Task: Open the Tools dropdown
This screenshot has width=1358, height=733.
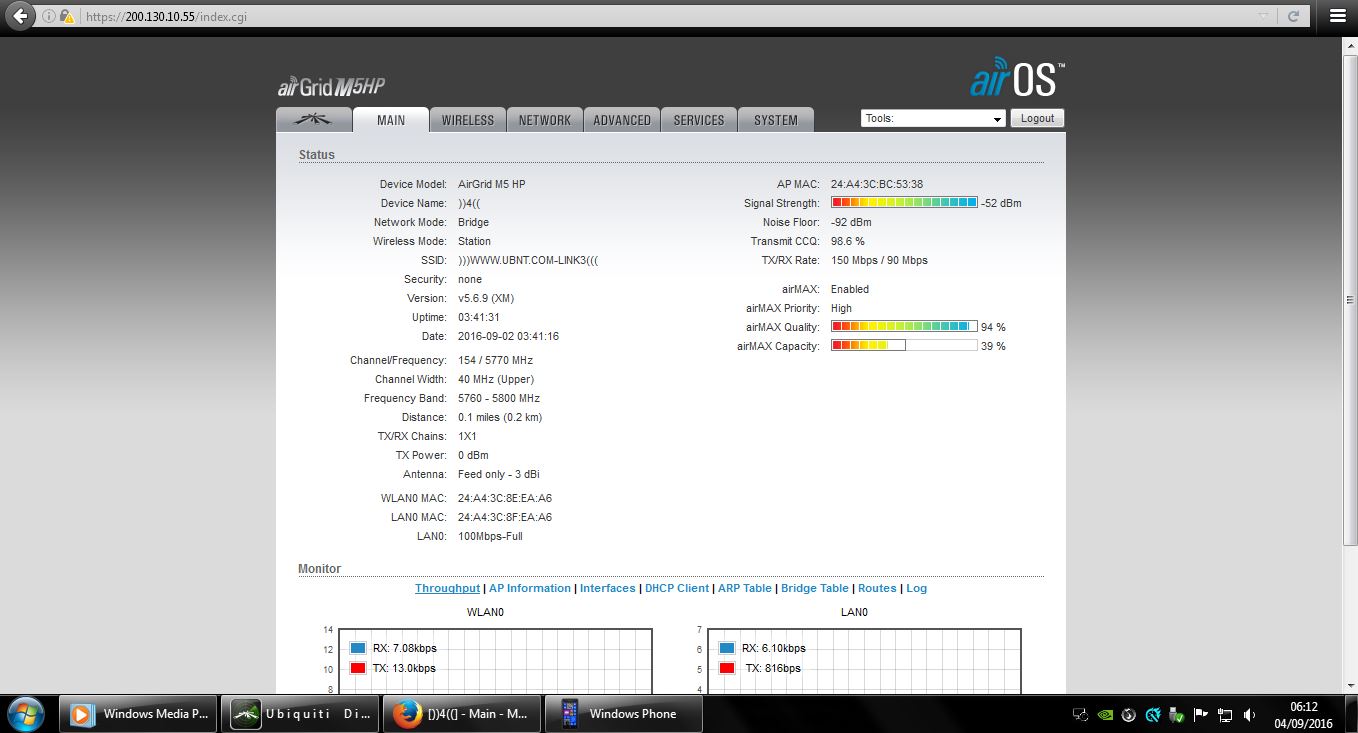Action: point(932,118)
